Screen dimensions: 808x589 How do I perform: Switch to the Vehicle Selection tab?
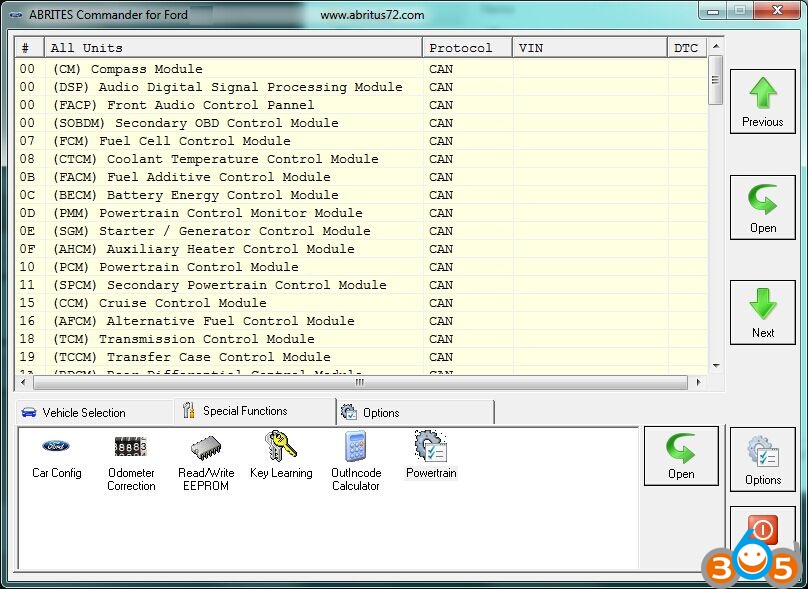[x=84, y=412]
